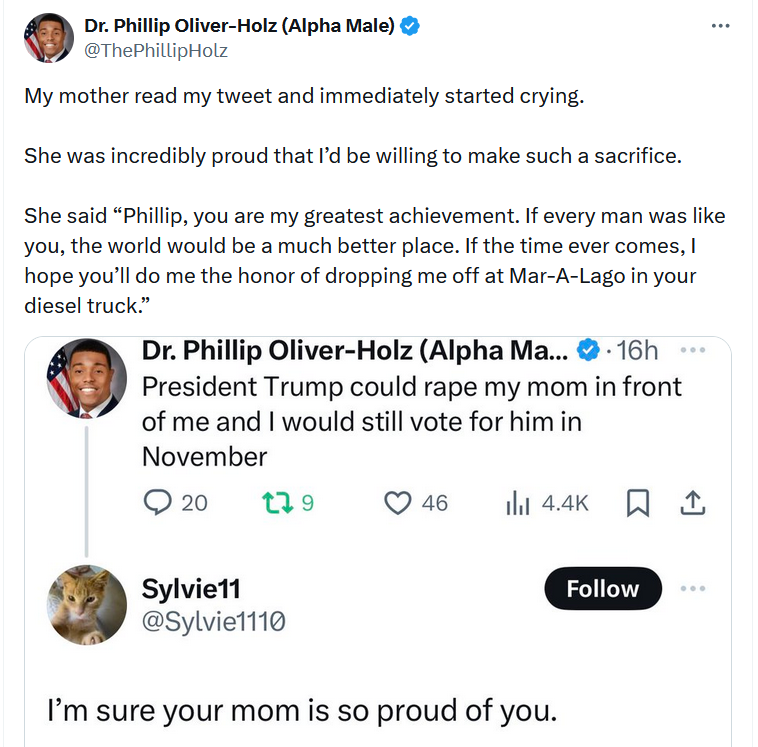Click the retweet icon showing 9
Image resolution: width=758 pixels, height=747 pixels.
(x=271, y=503)
